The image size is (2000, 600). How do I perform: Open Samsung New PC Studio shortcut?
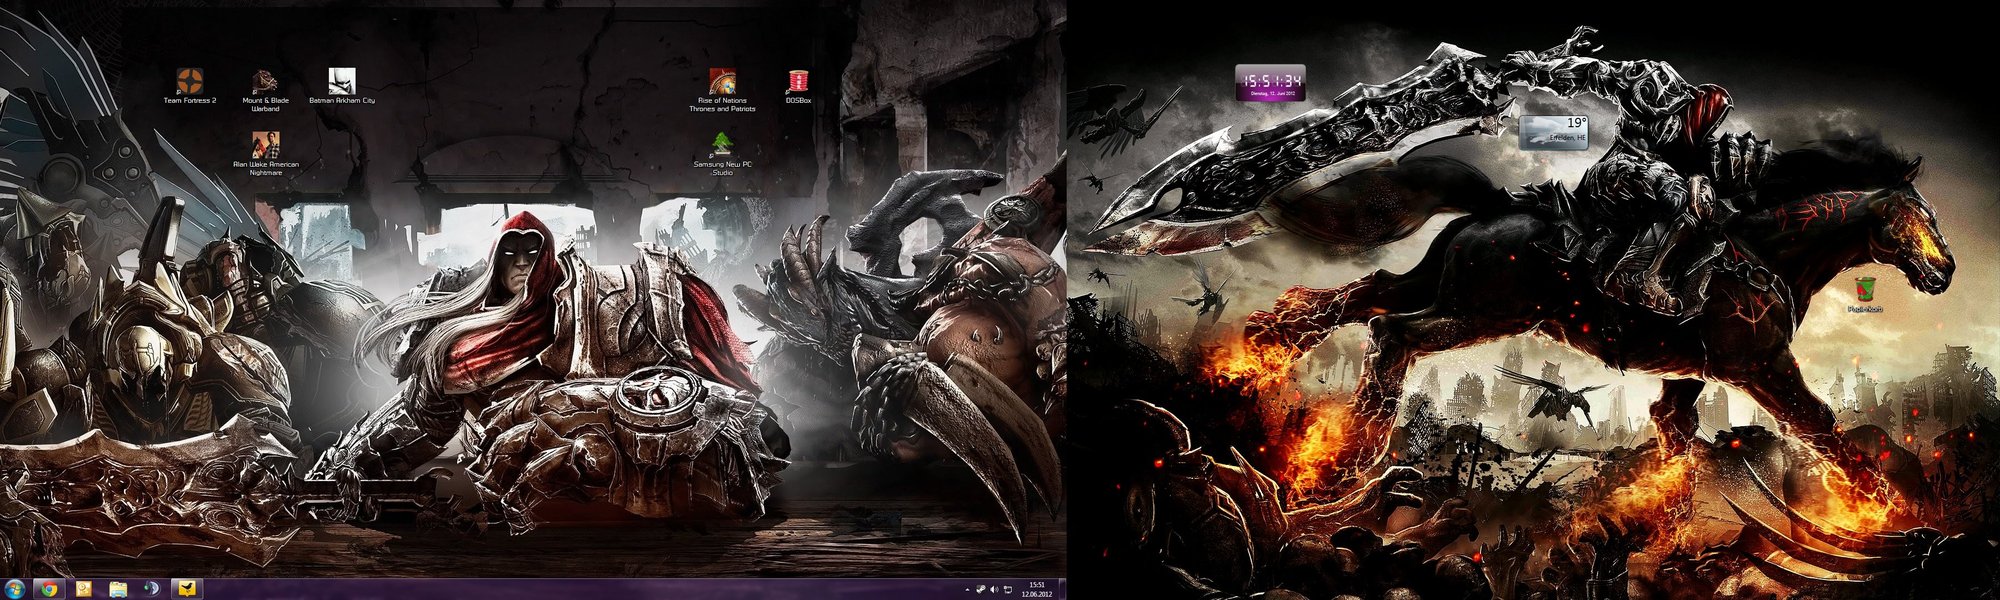722,146
